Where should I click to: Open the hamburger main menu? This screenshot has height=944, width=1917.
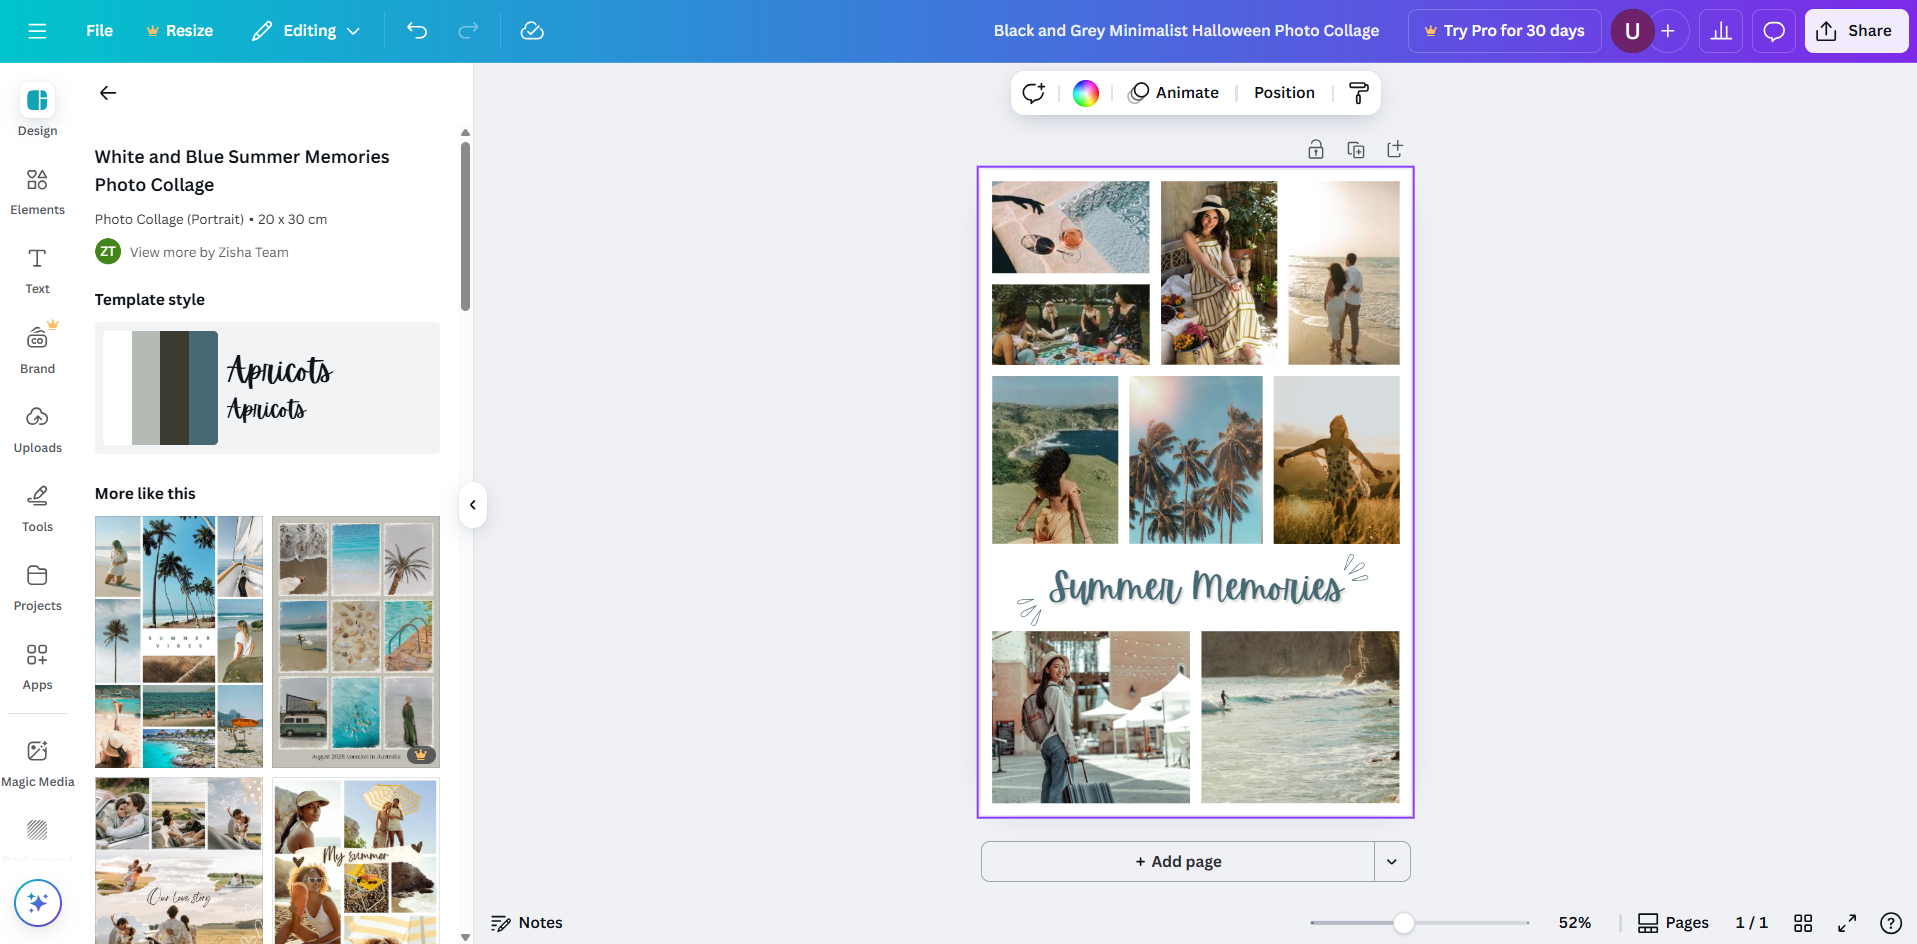[37, 31]
